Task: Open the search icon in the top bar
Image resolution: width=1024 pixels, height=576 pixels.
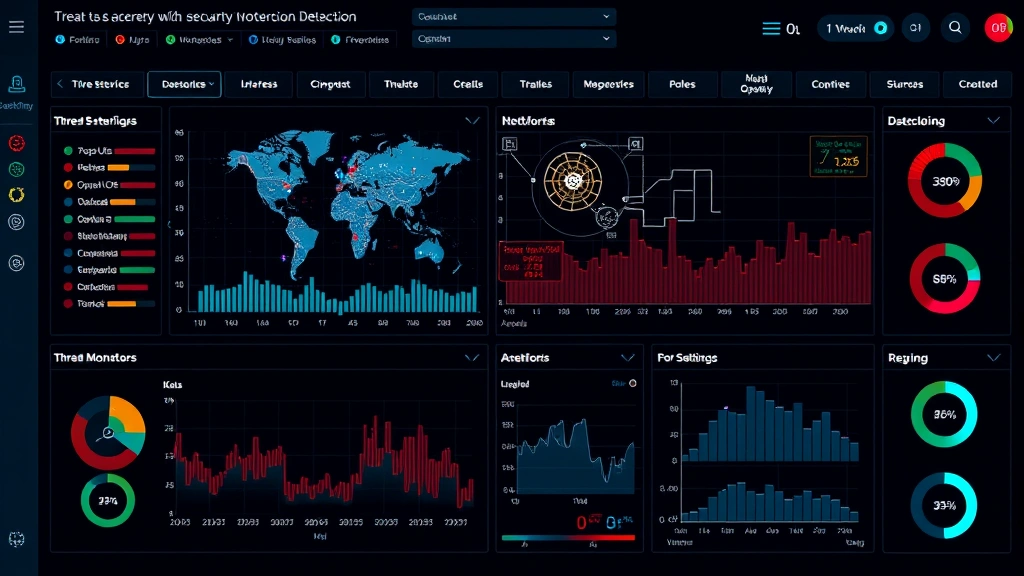Action: click(955, 27)
